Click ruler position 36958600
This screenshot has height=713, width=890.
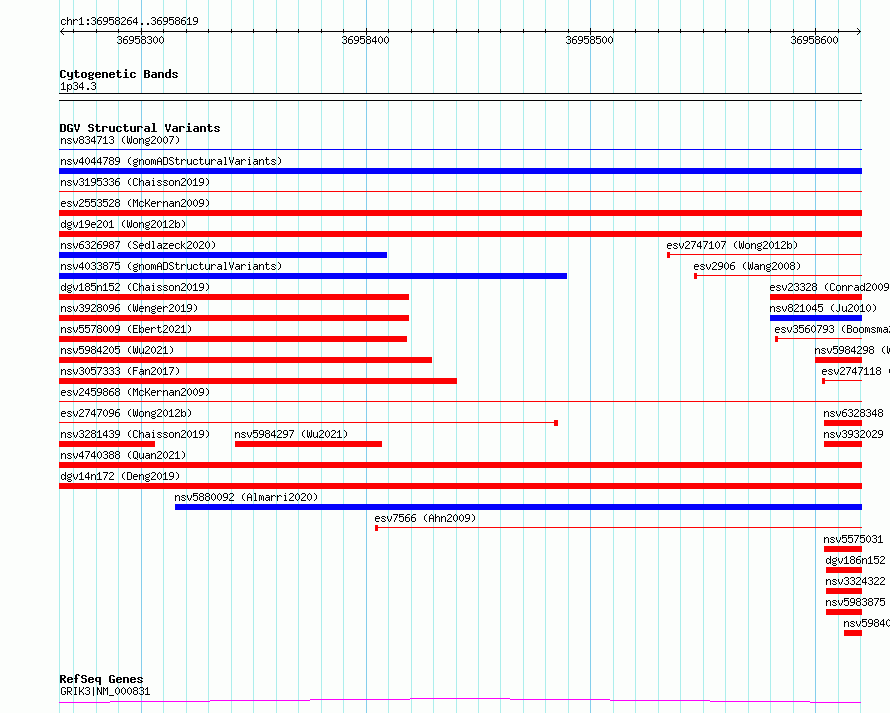pyautogui.click(x=814, y=40)
